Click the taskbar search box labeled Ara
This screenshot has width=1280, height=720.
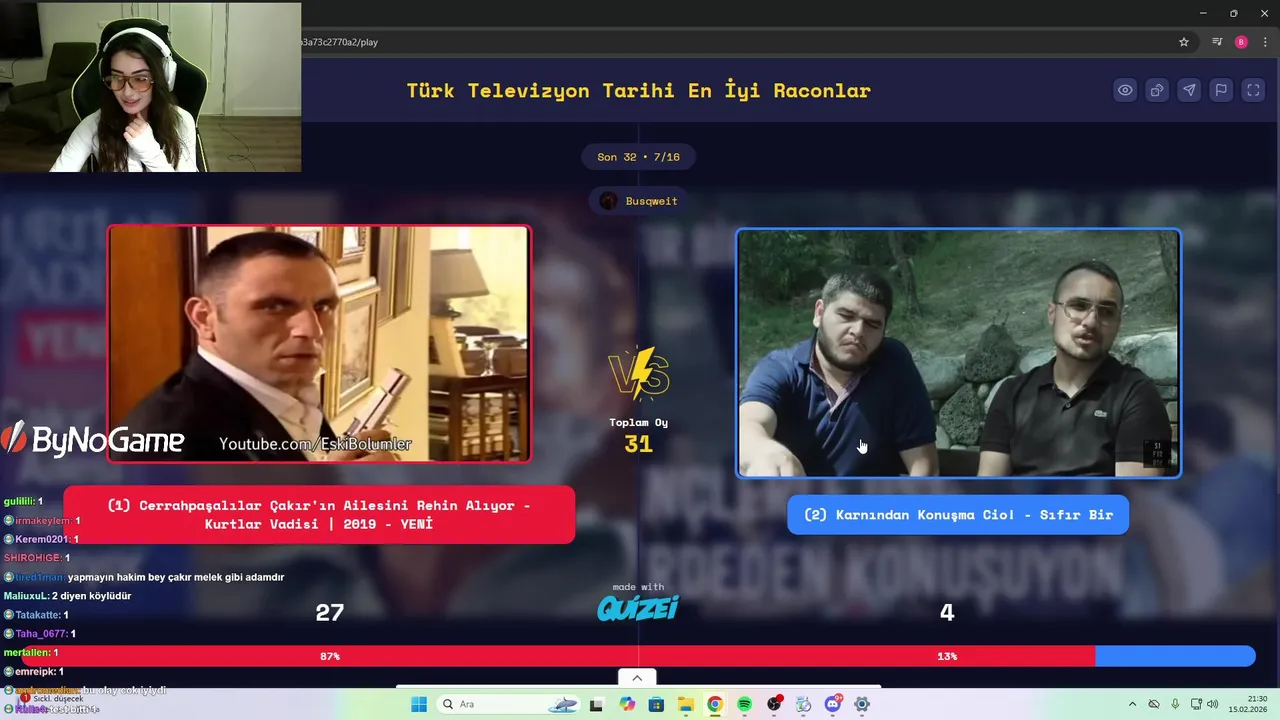click(x=510, y=704)
